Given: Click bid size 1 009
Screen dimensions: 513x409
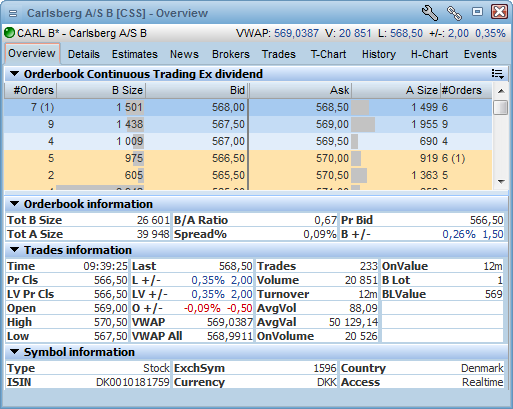Looking at the screenshot, I should (130, 141).
